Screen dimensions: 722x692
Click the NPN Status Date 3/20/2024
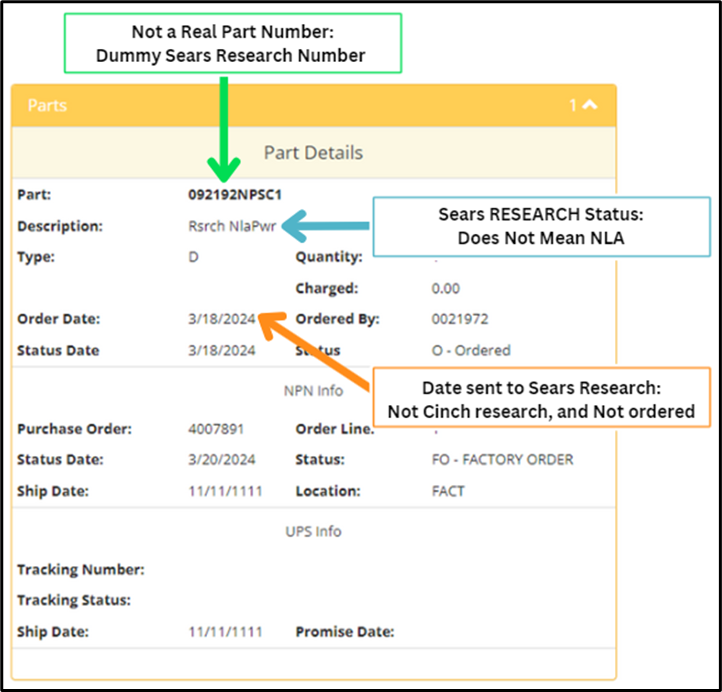point(221,459)
